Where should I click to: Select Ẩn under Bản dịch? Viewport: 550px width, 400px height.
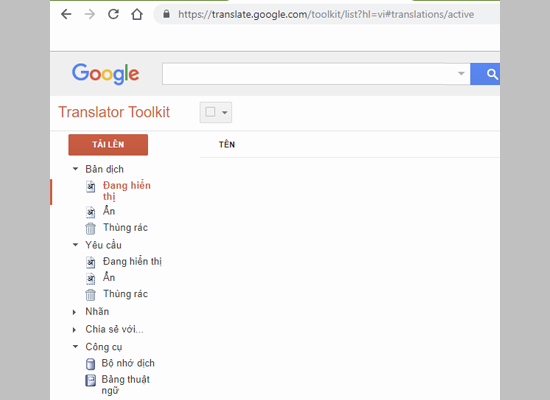(x=109, y=211)
